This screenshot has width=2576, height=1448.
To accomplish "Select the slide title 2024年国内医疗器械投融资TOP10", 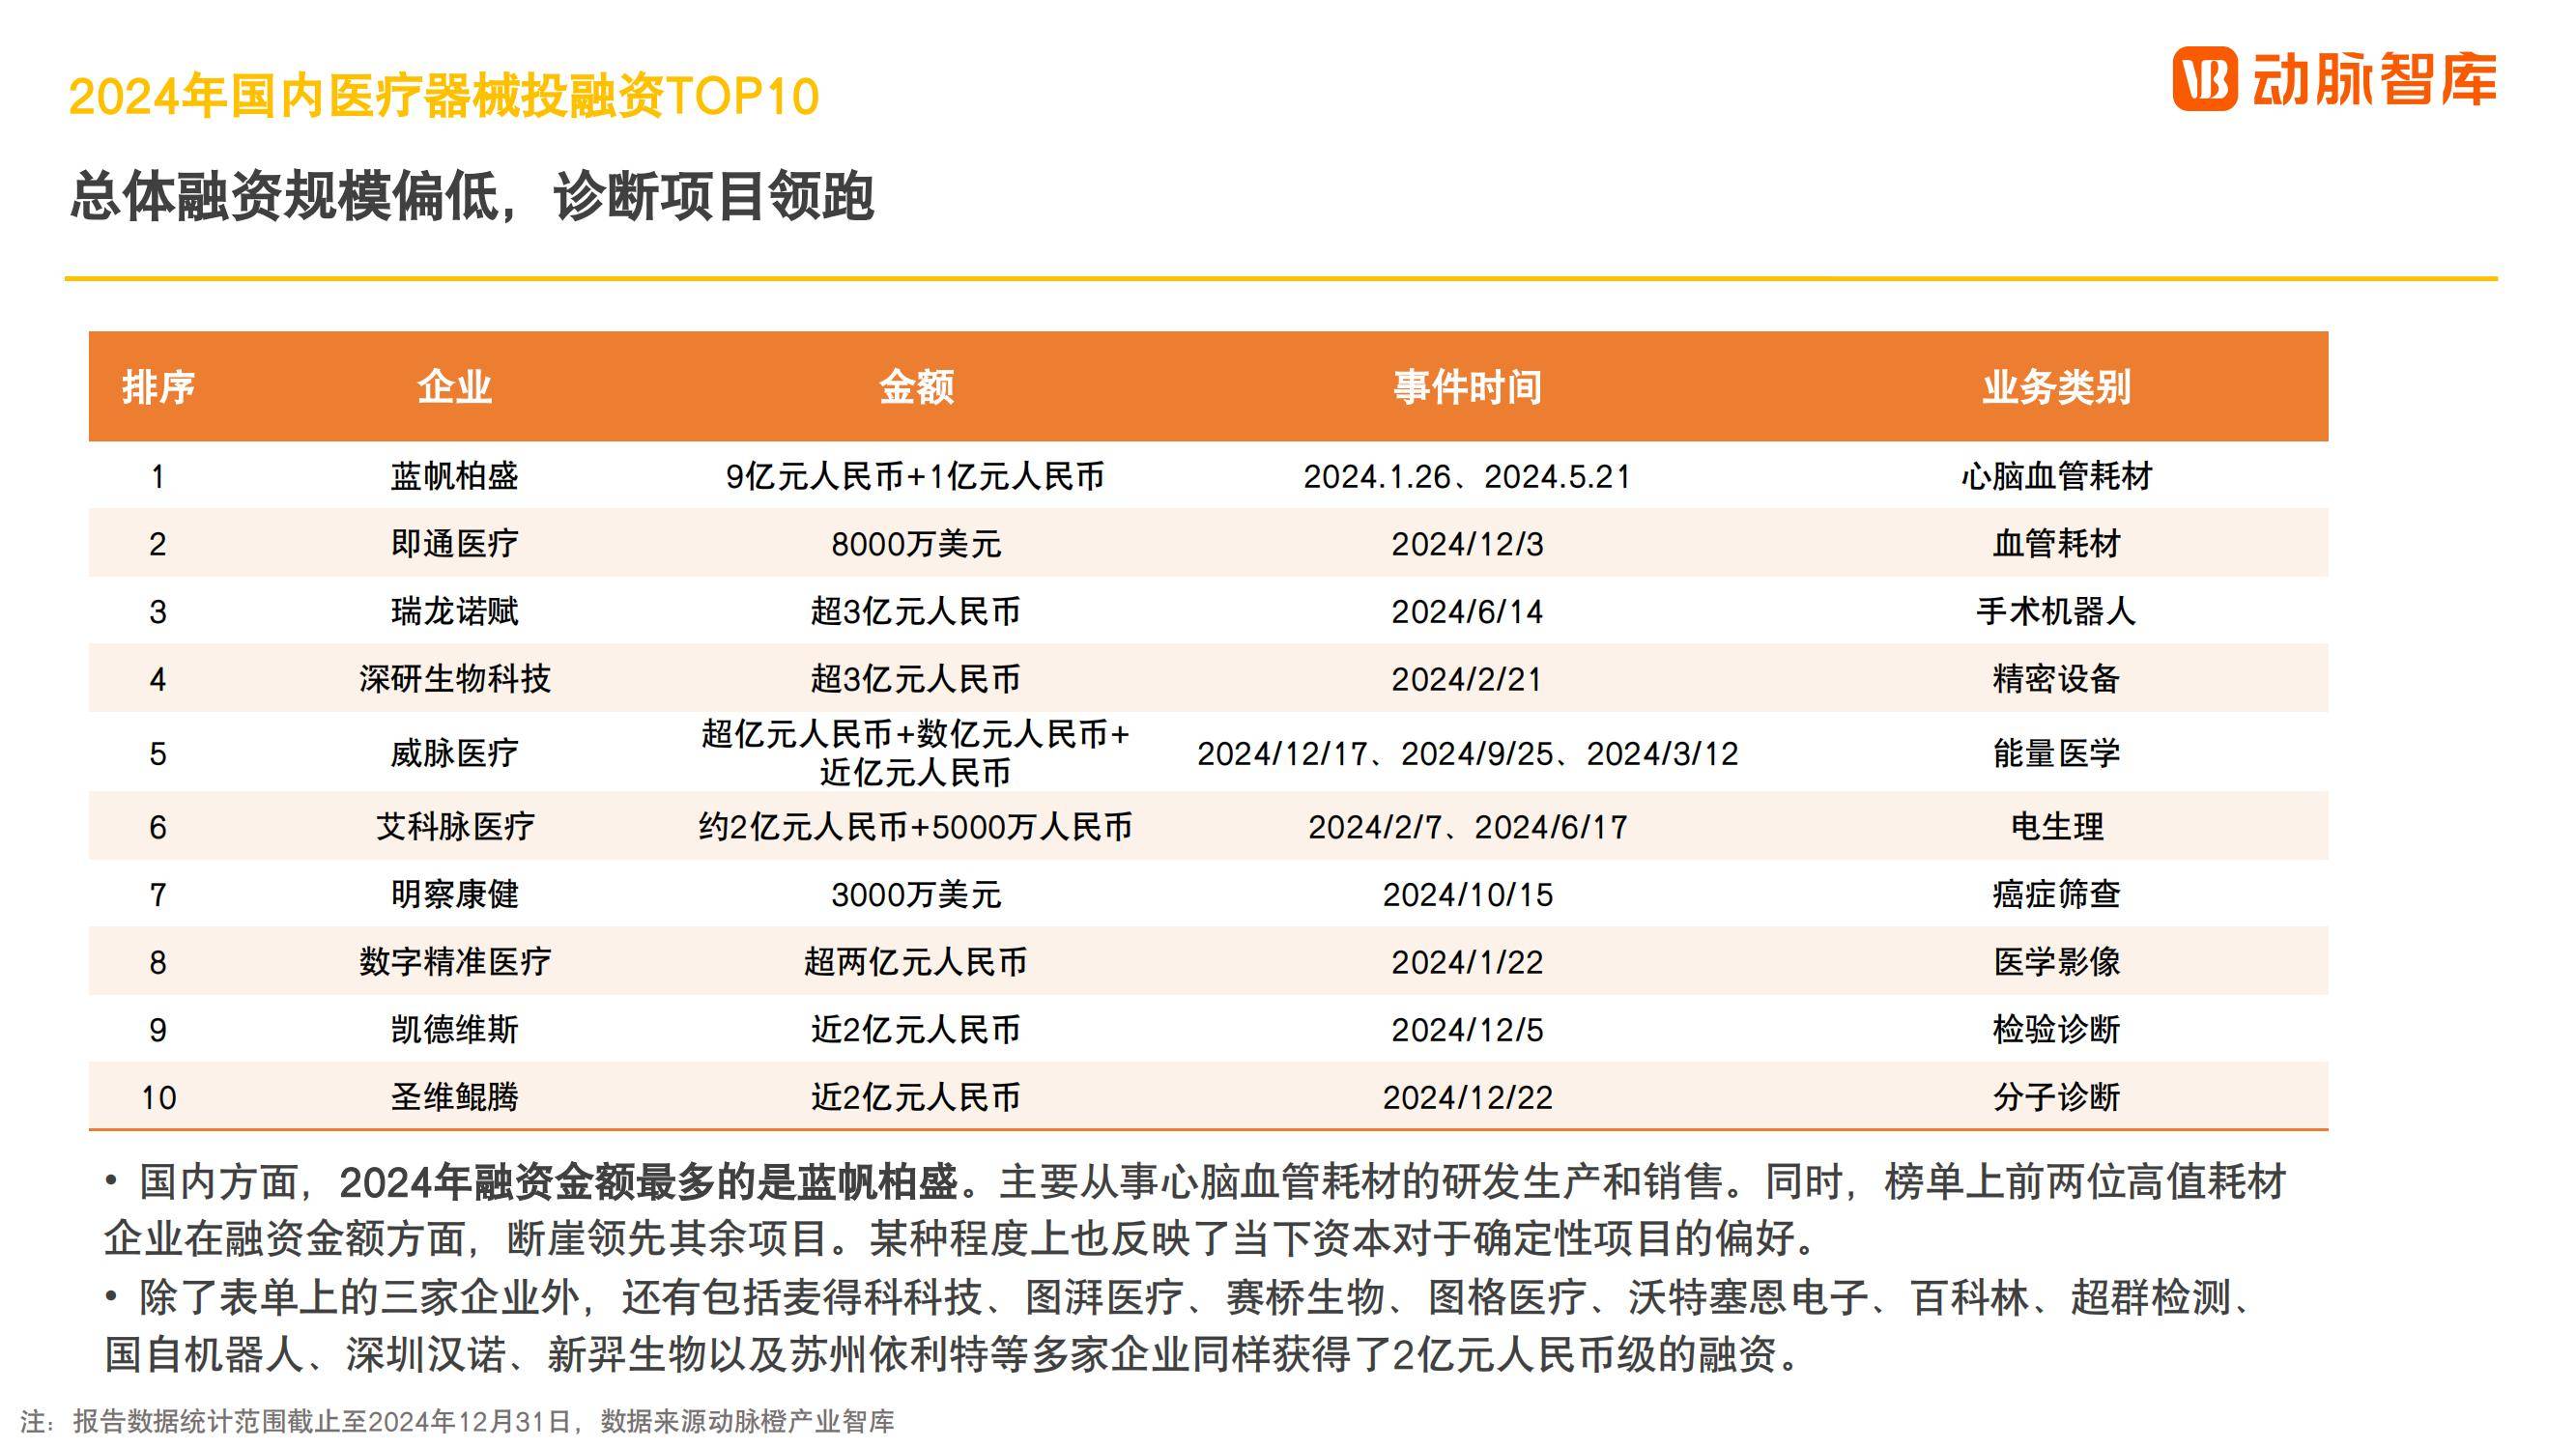I will 444,97.
